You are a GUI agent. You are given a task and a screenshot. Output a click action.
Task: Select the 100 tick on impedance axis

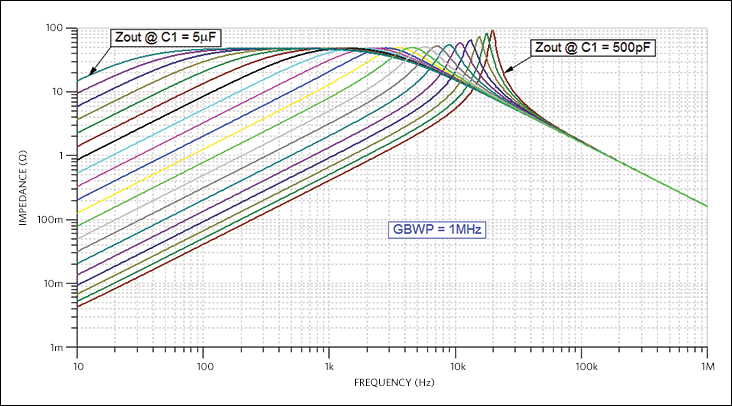pos(59,28)
